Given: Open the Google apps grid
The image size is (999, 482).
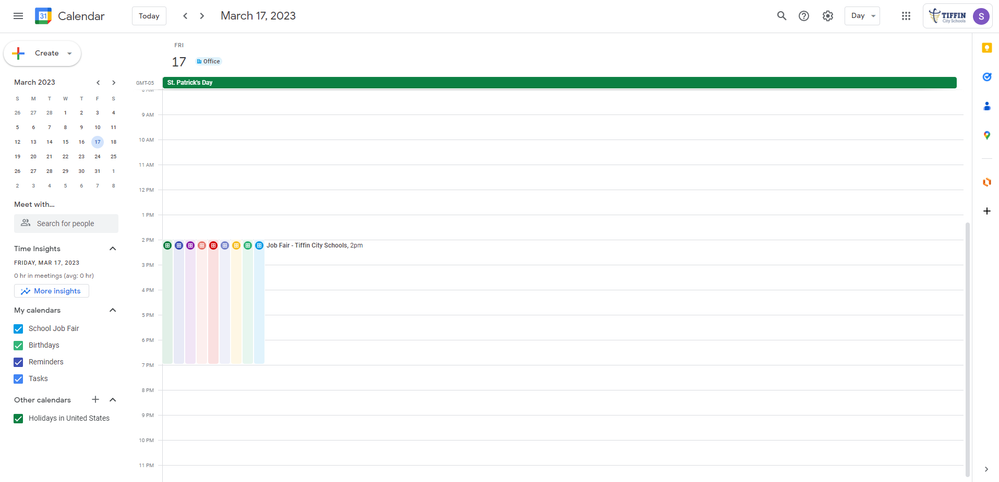Looking at the screenshot, I should click(906, 16).
